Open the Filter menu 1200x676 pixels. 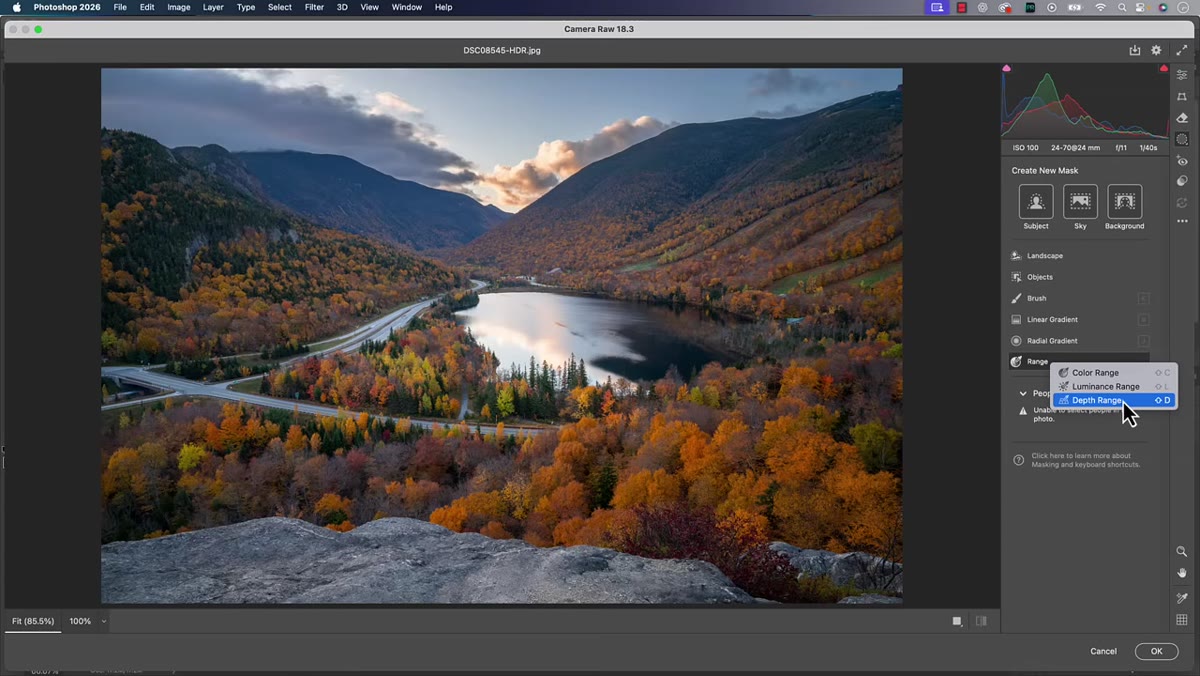click(x=314, y=7)
